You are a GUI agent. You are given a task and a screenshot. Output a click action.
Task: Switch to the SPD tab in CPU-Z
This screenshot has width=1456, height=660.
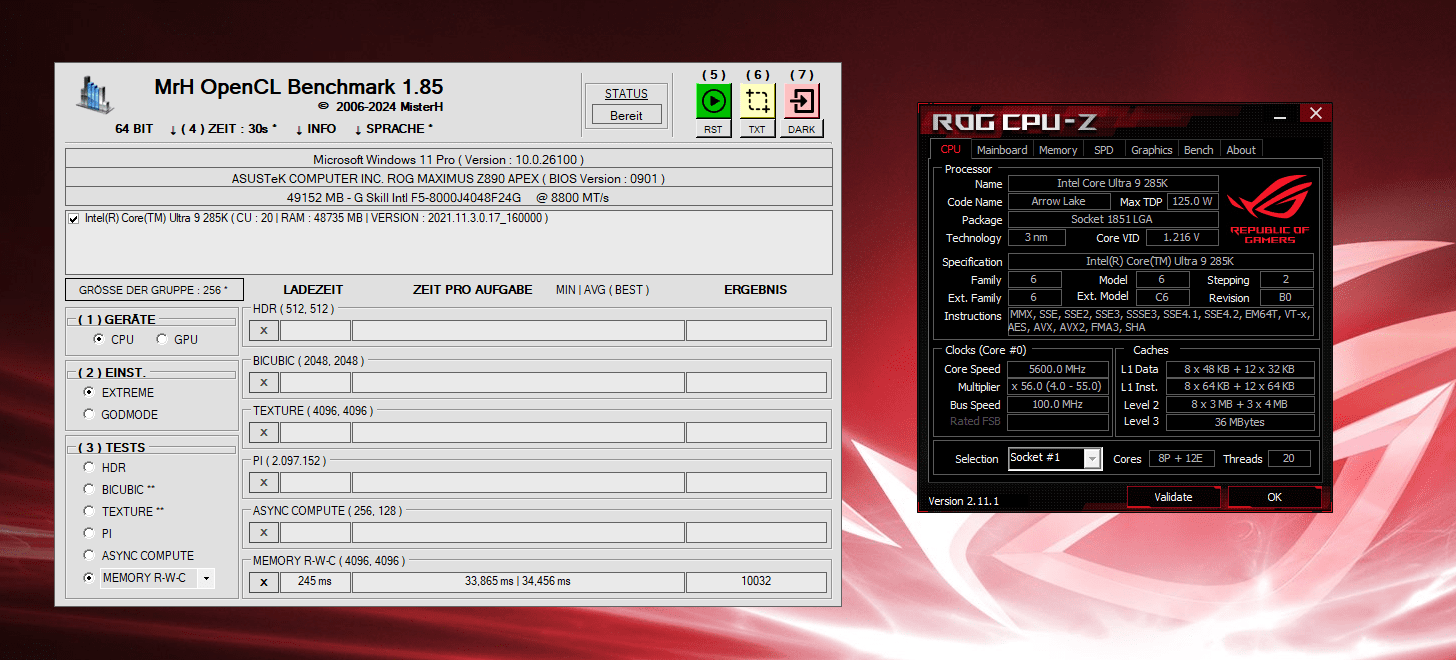click(1103, 150)
